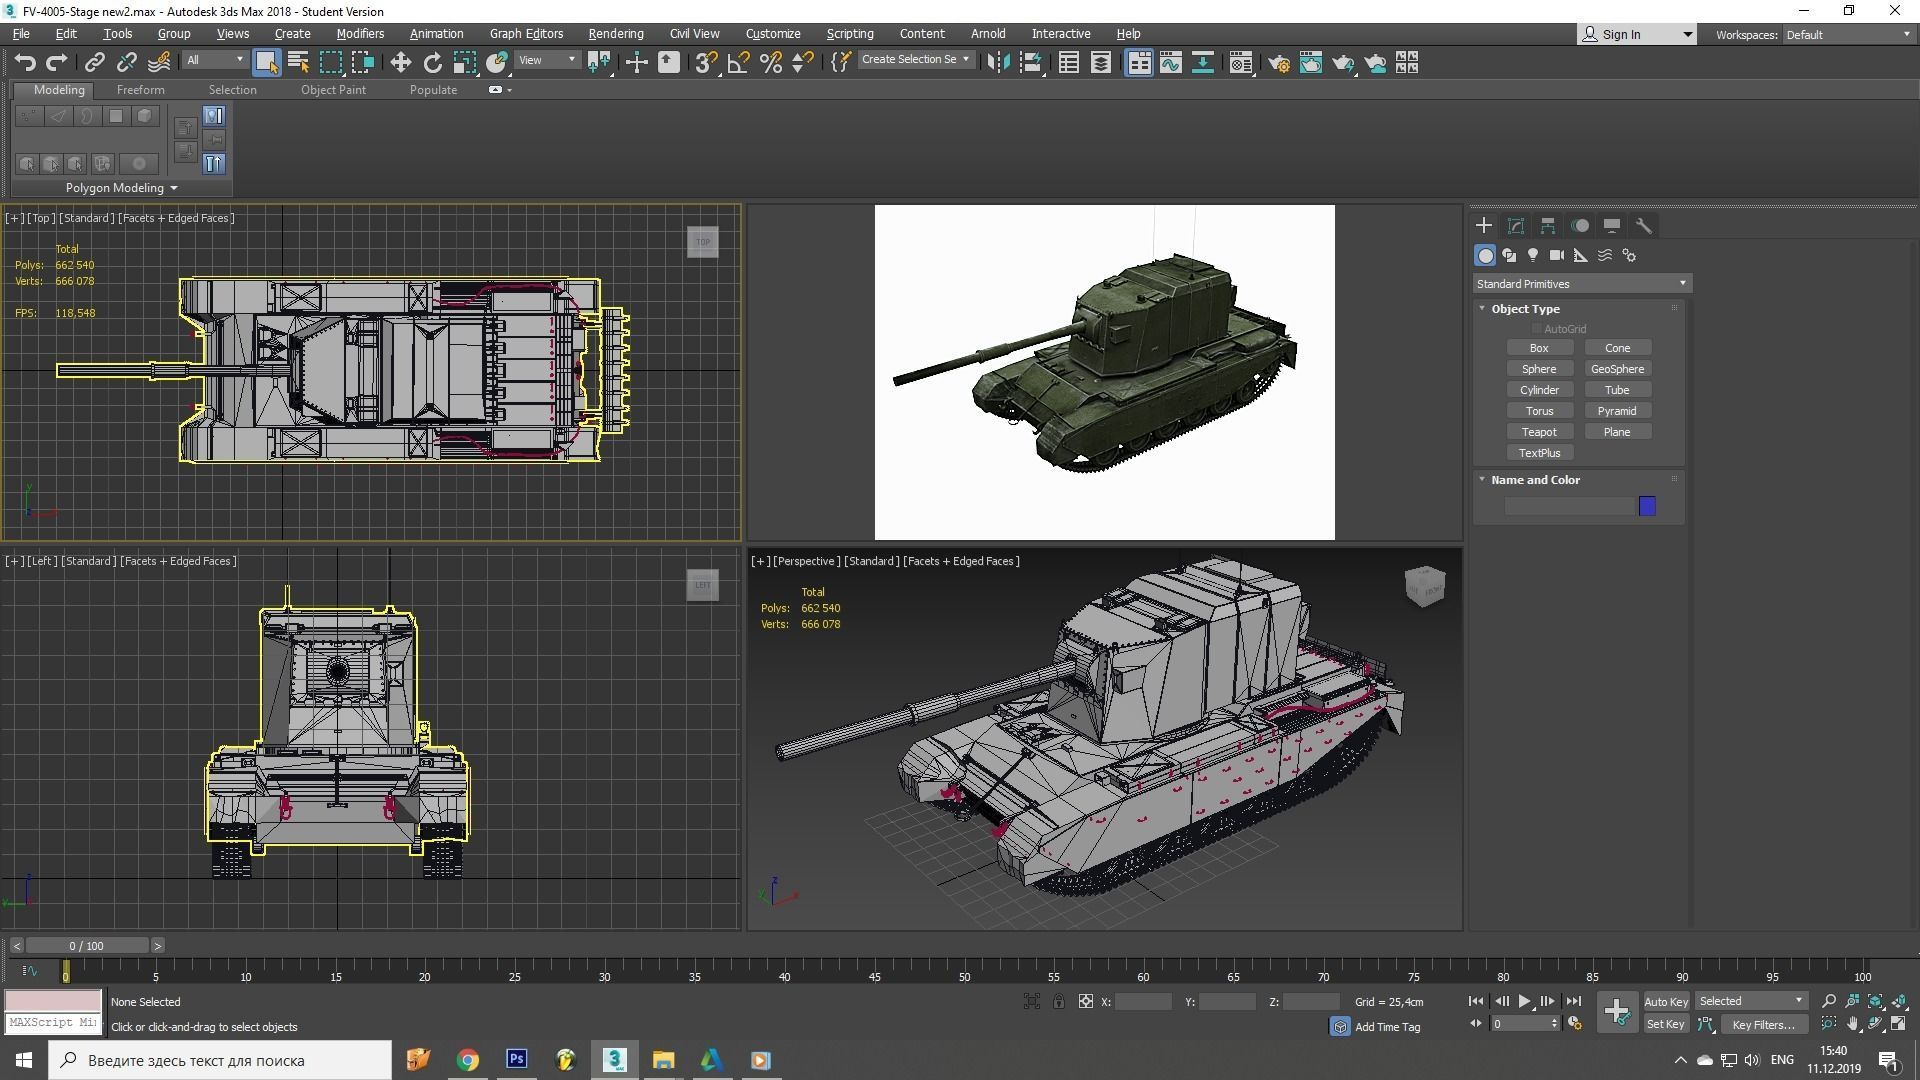Open the Graph Editors menu

coord(526,33)
